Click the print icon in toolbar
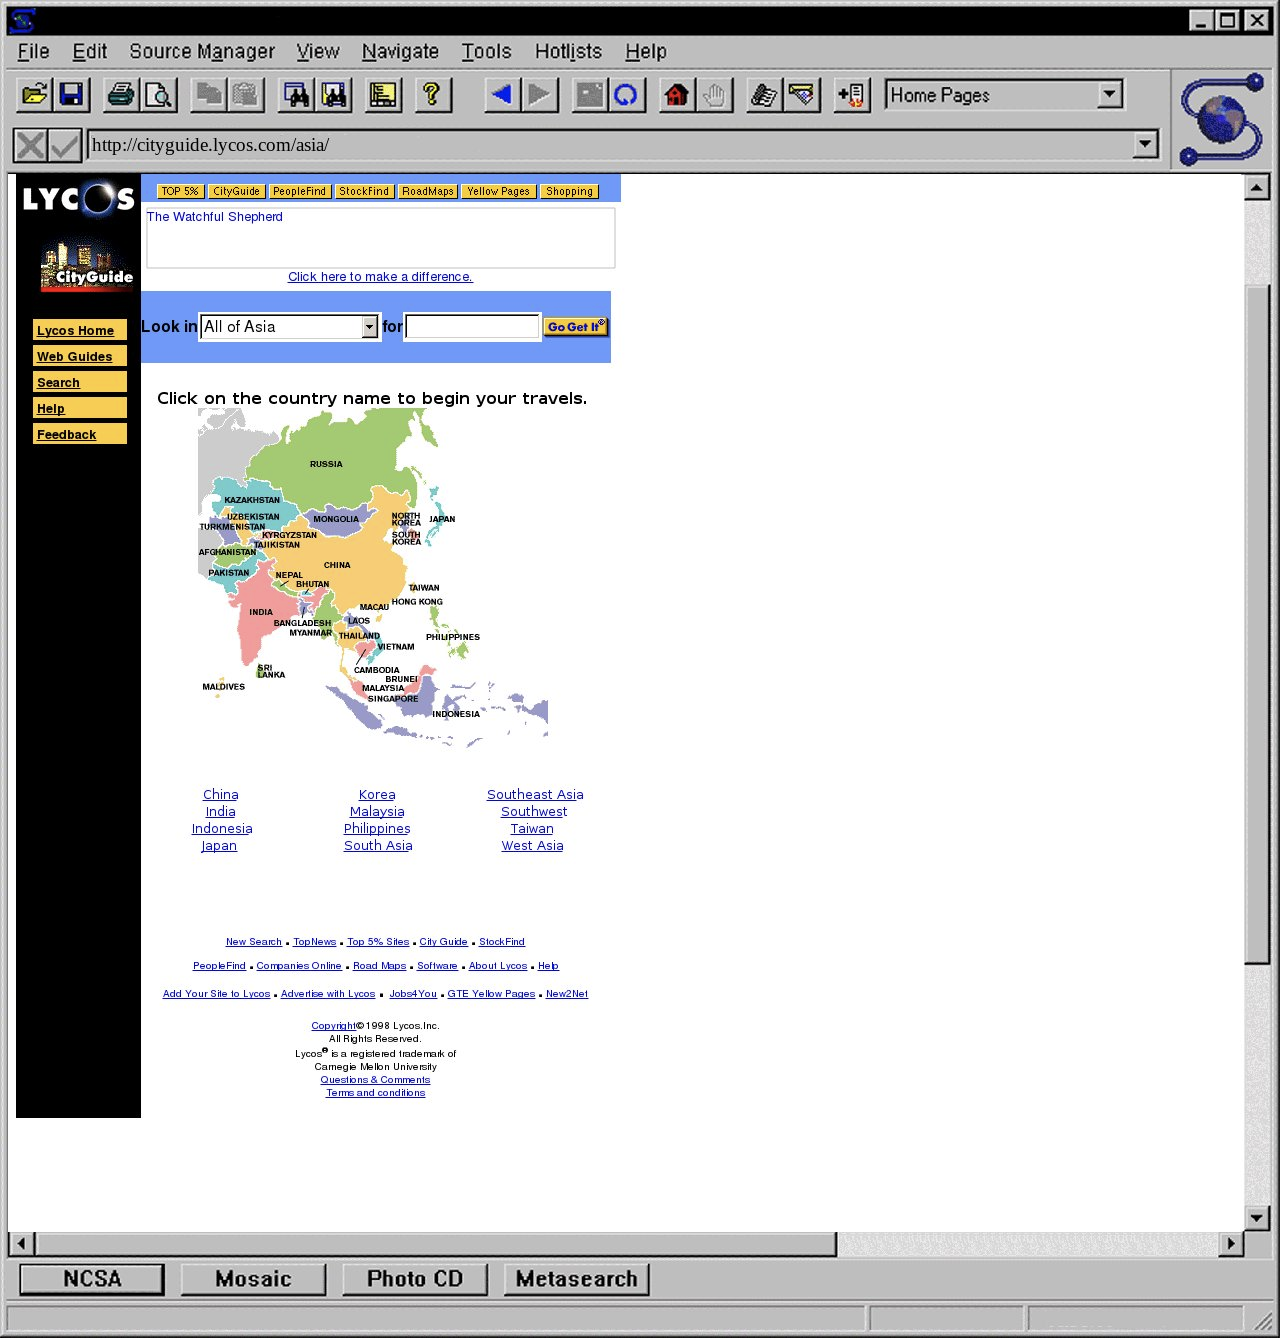1280x1338 pixels. [121, 95]
